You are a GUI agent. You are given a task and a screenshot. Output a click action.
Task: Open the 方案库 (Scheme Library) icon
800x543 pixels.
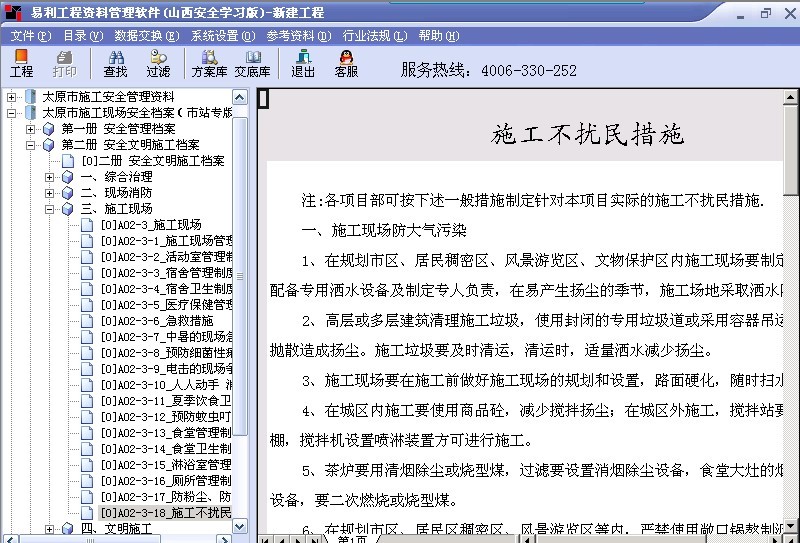coord(209,64)
